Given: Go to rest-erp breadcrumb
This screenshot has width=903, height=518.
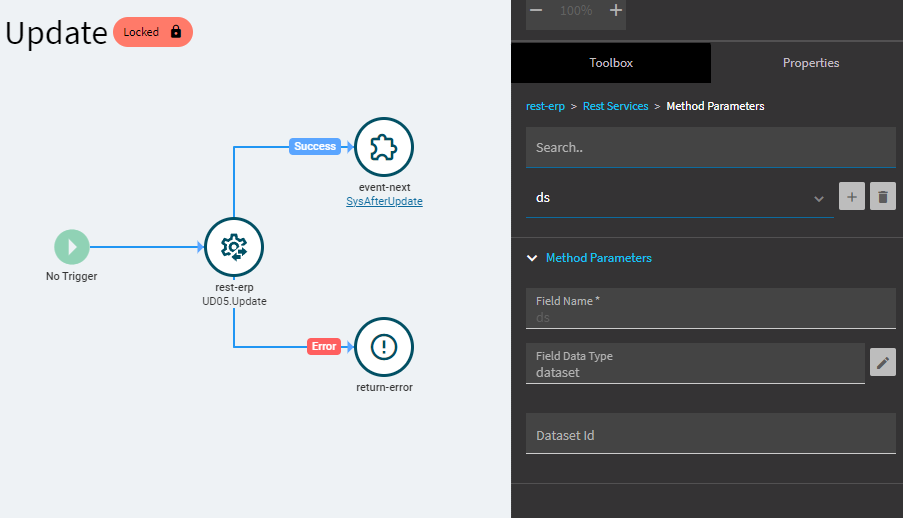Looking at the screenshot, I should point(545,106).
